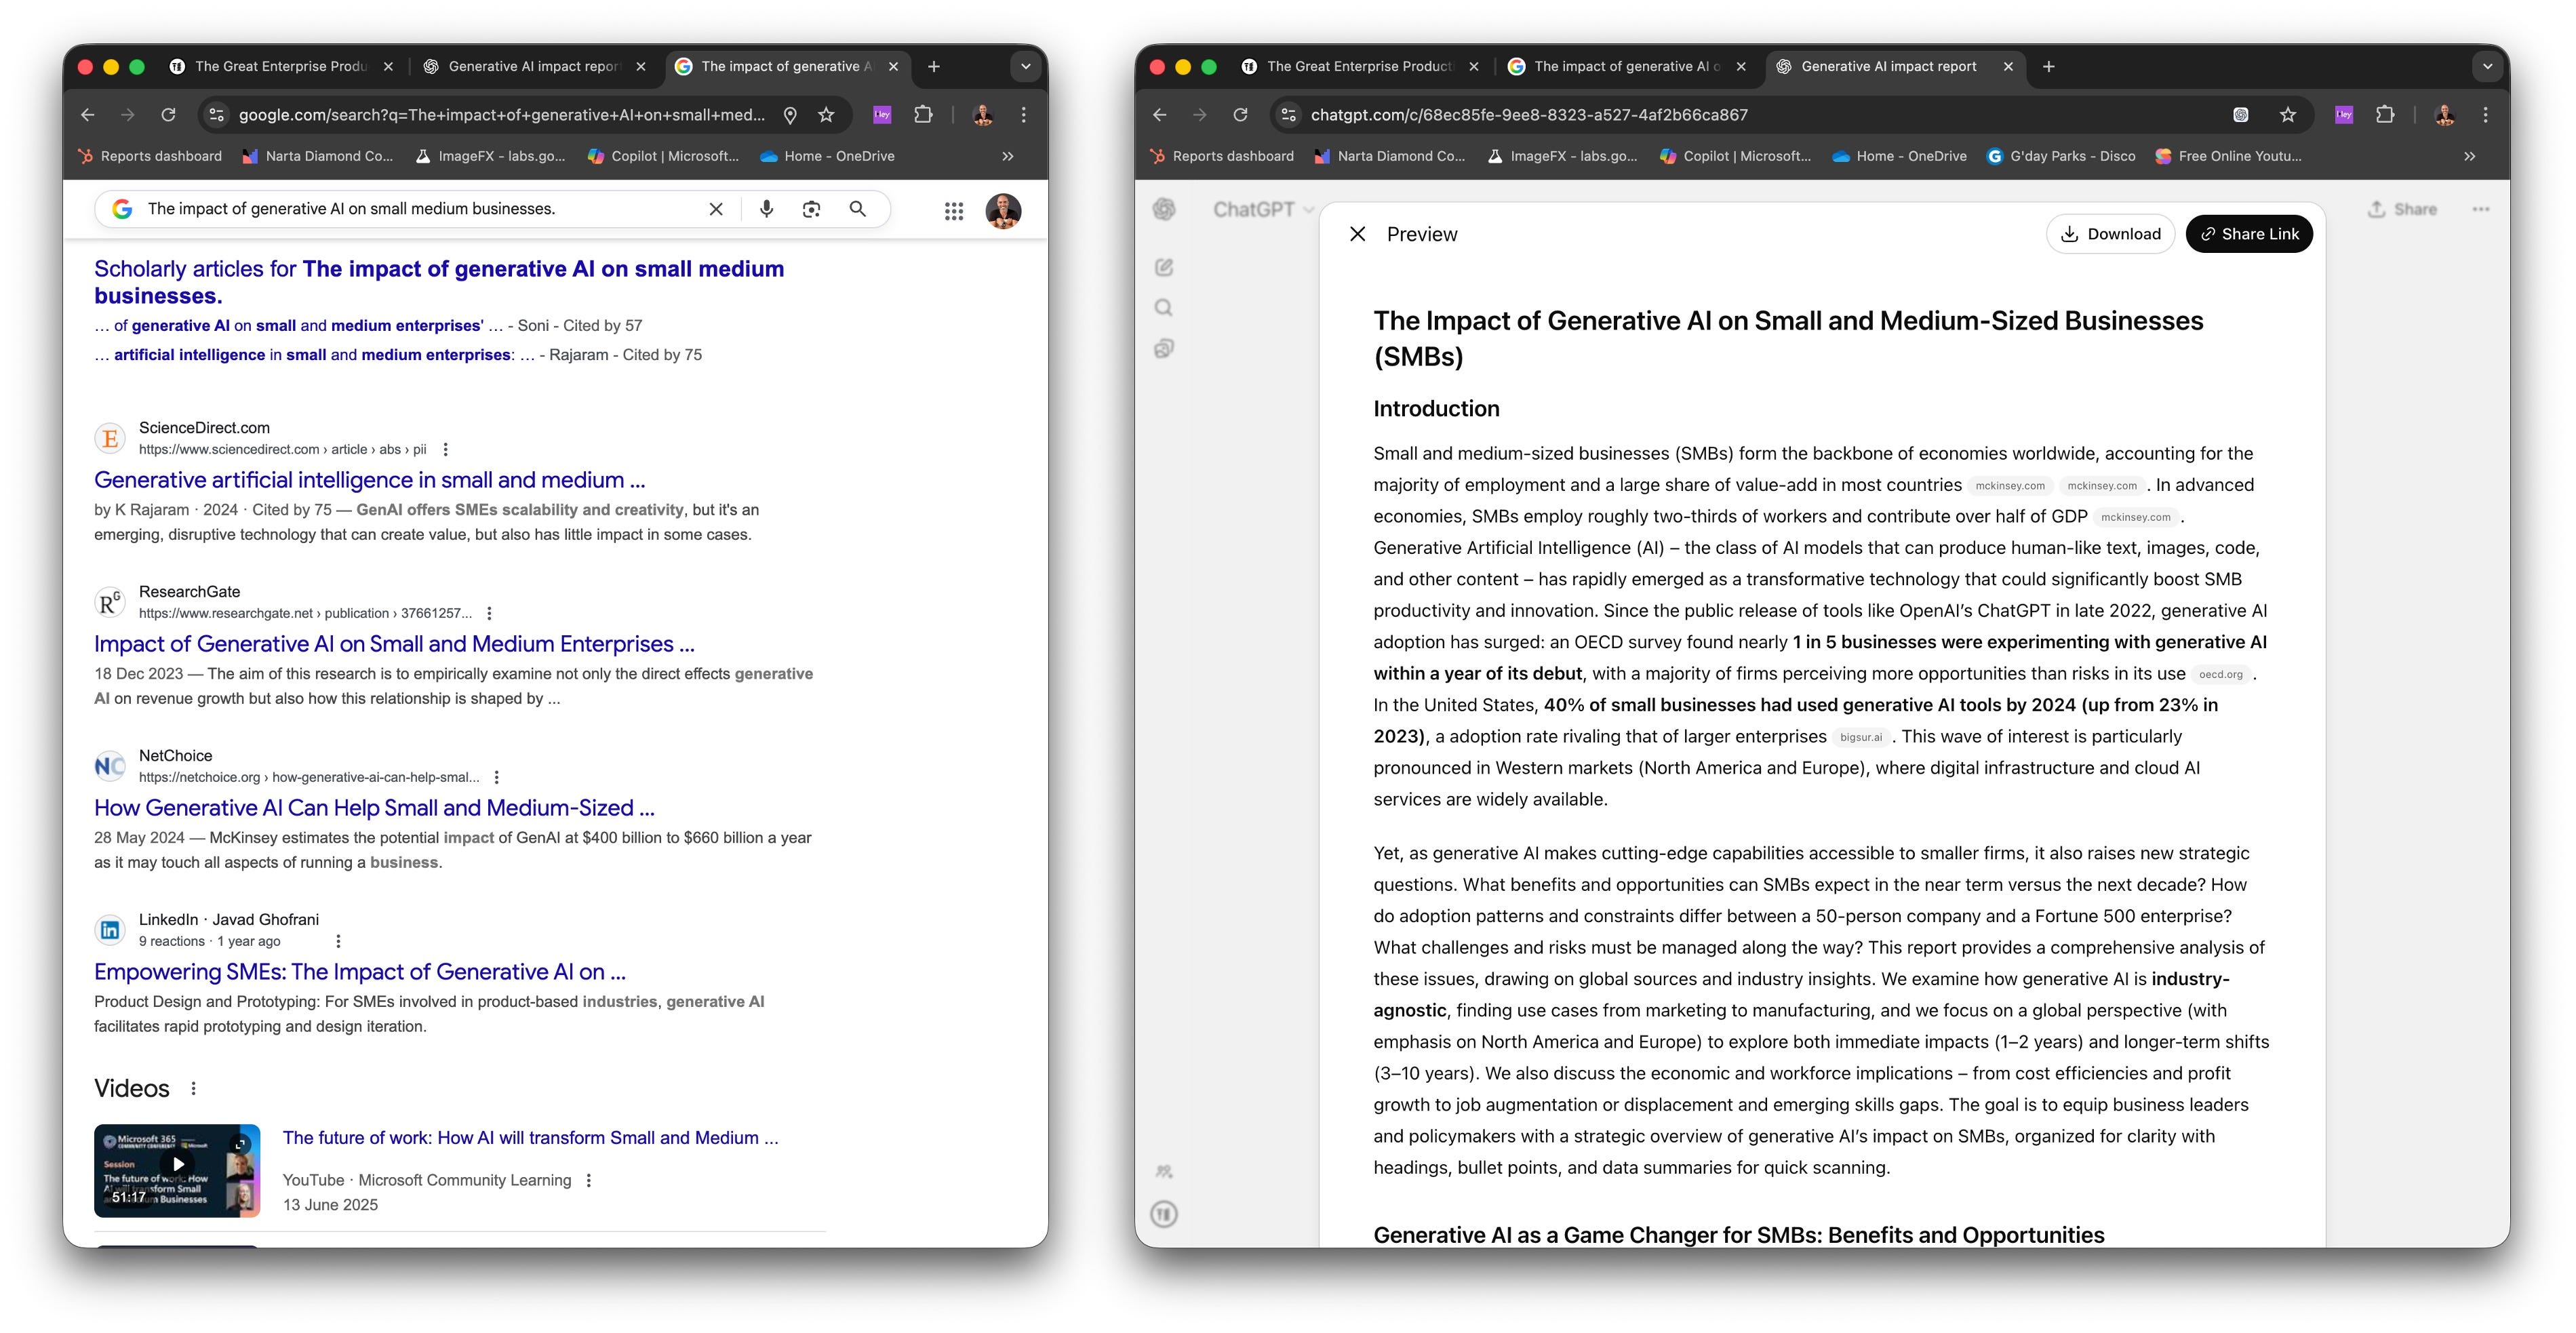Viewport: 2576px width, 1333px height.
Task: Clear the Google search query text
Action: click(716, 209)
